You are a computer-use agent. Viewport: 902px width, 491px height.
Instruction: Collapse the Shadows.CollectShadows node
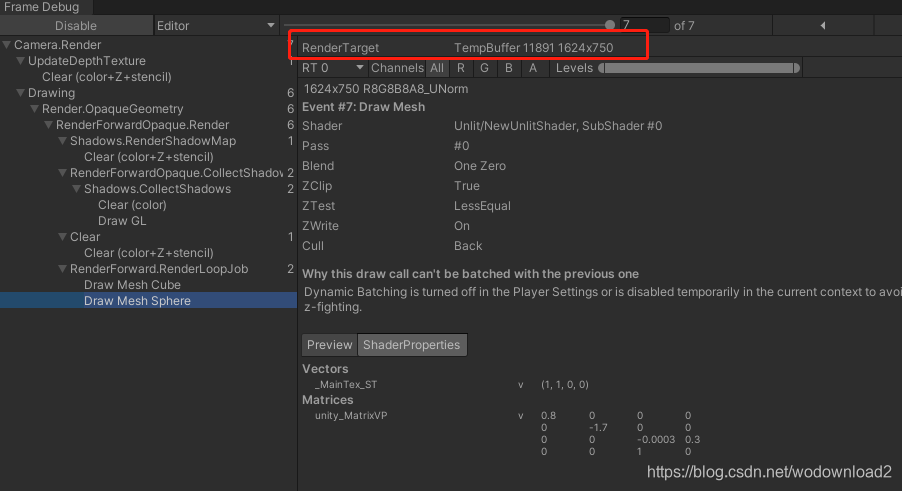pyautogui.click(x=77, y=189)
